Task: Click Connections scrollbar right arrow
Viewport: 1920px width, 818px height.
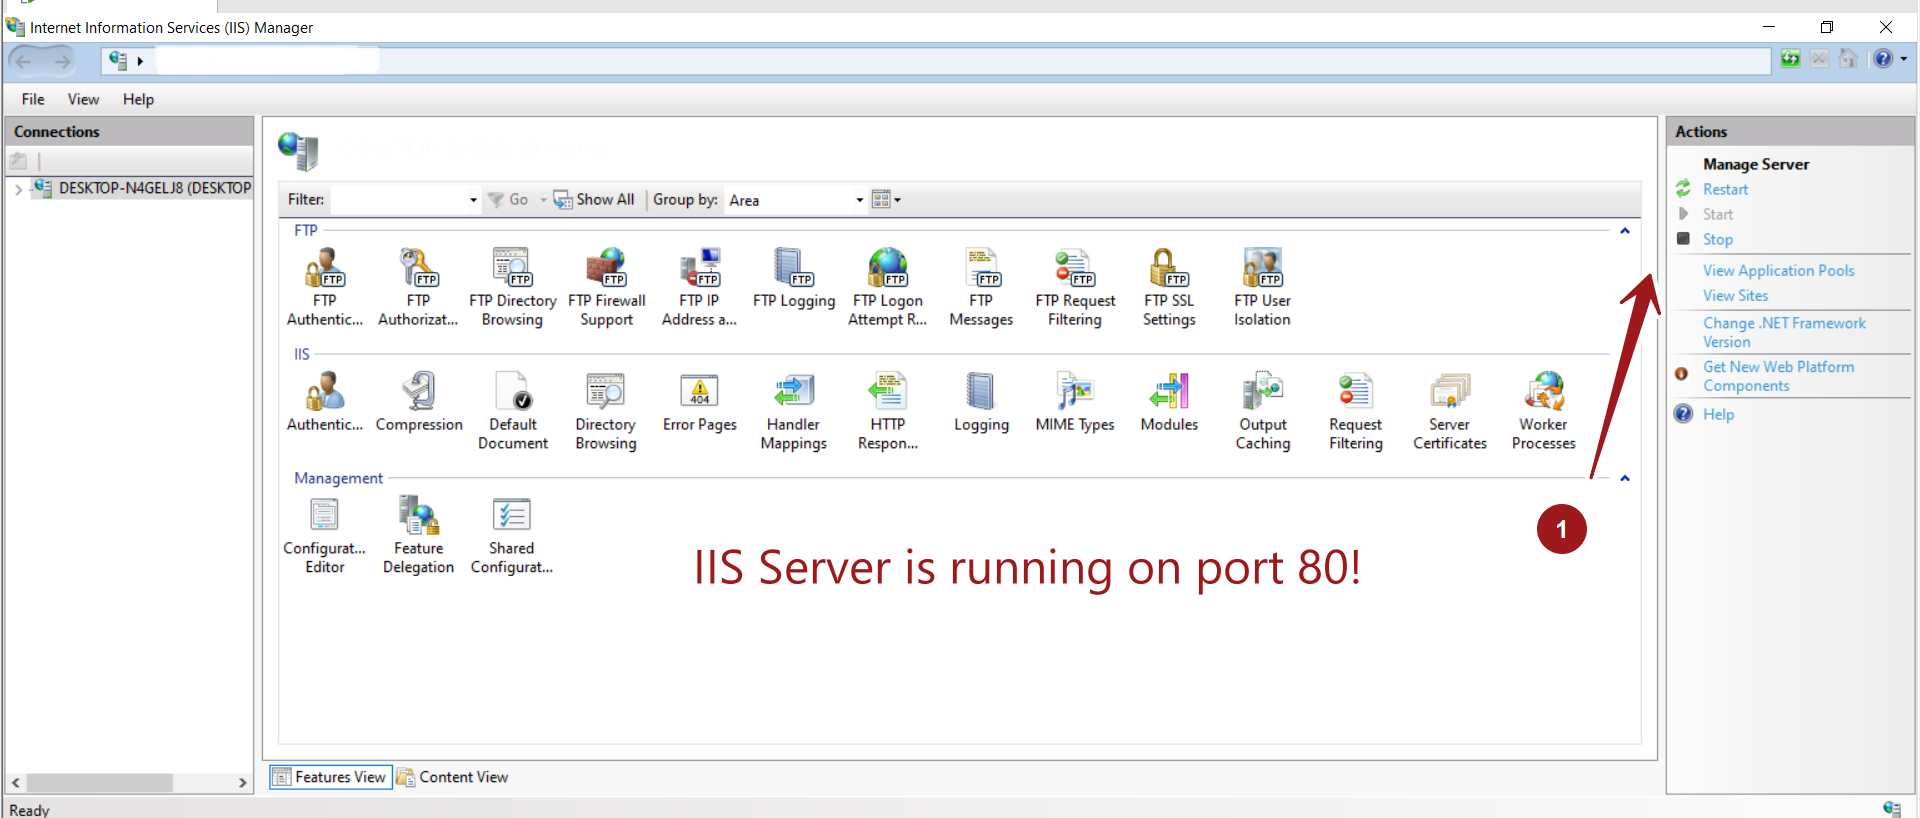Action: click(x=242, y=783)
